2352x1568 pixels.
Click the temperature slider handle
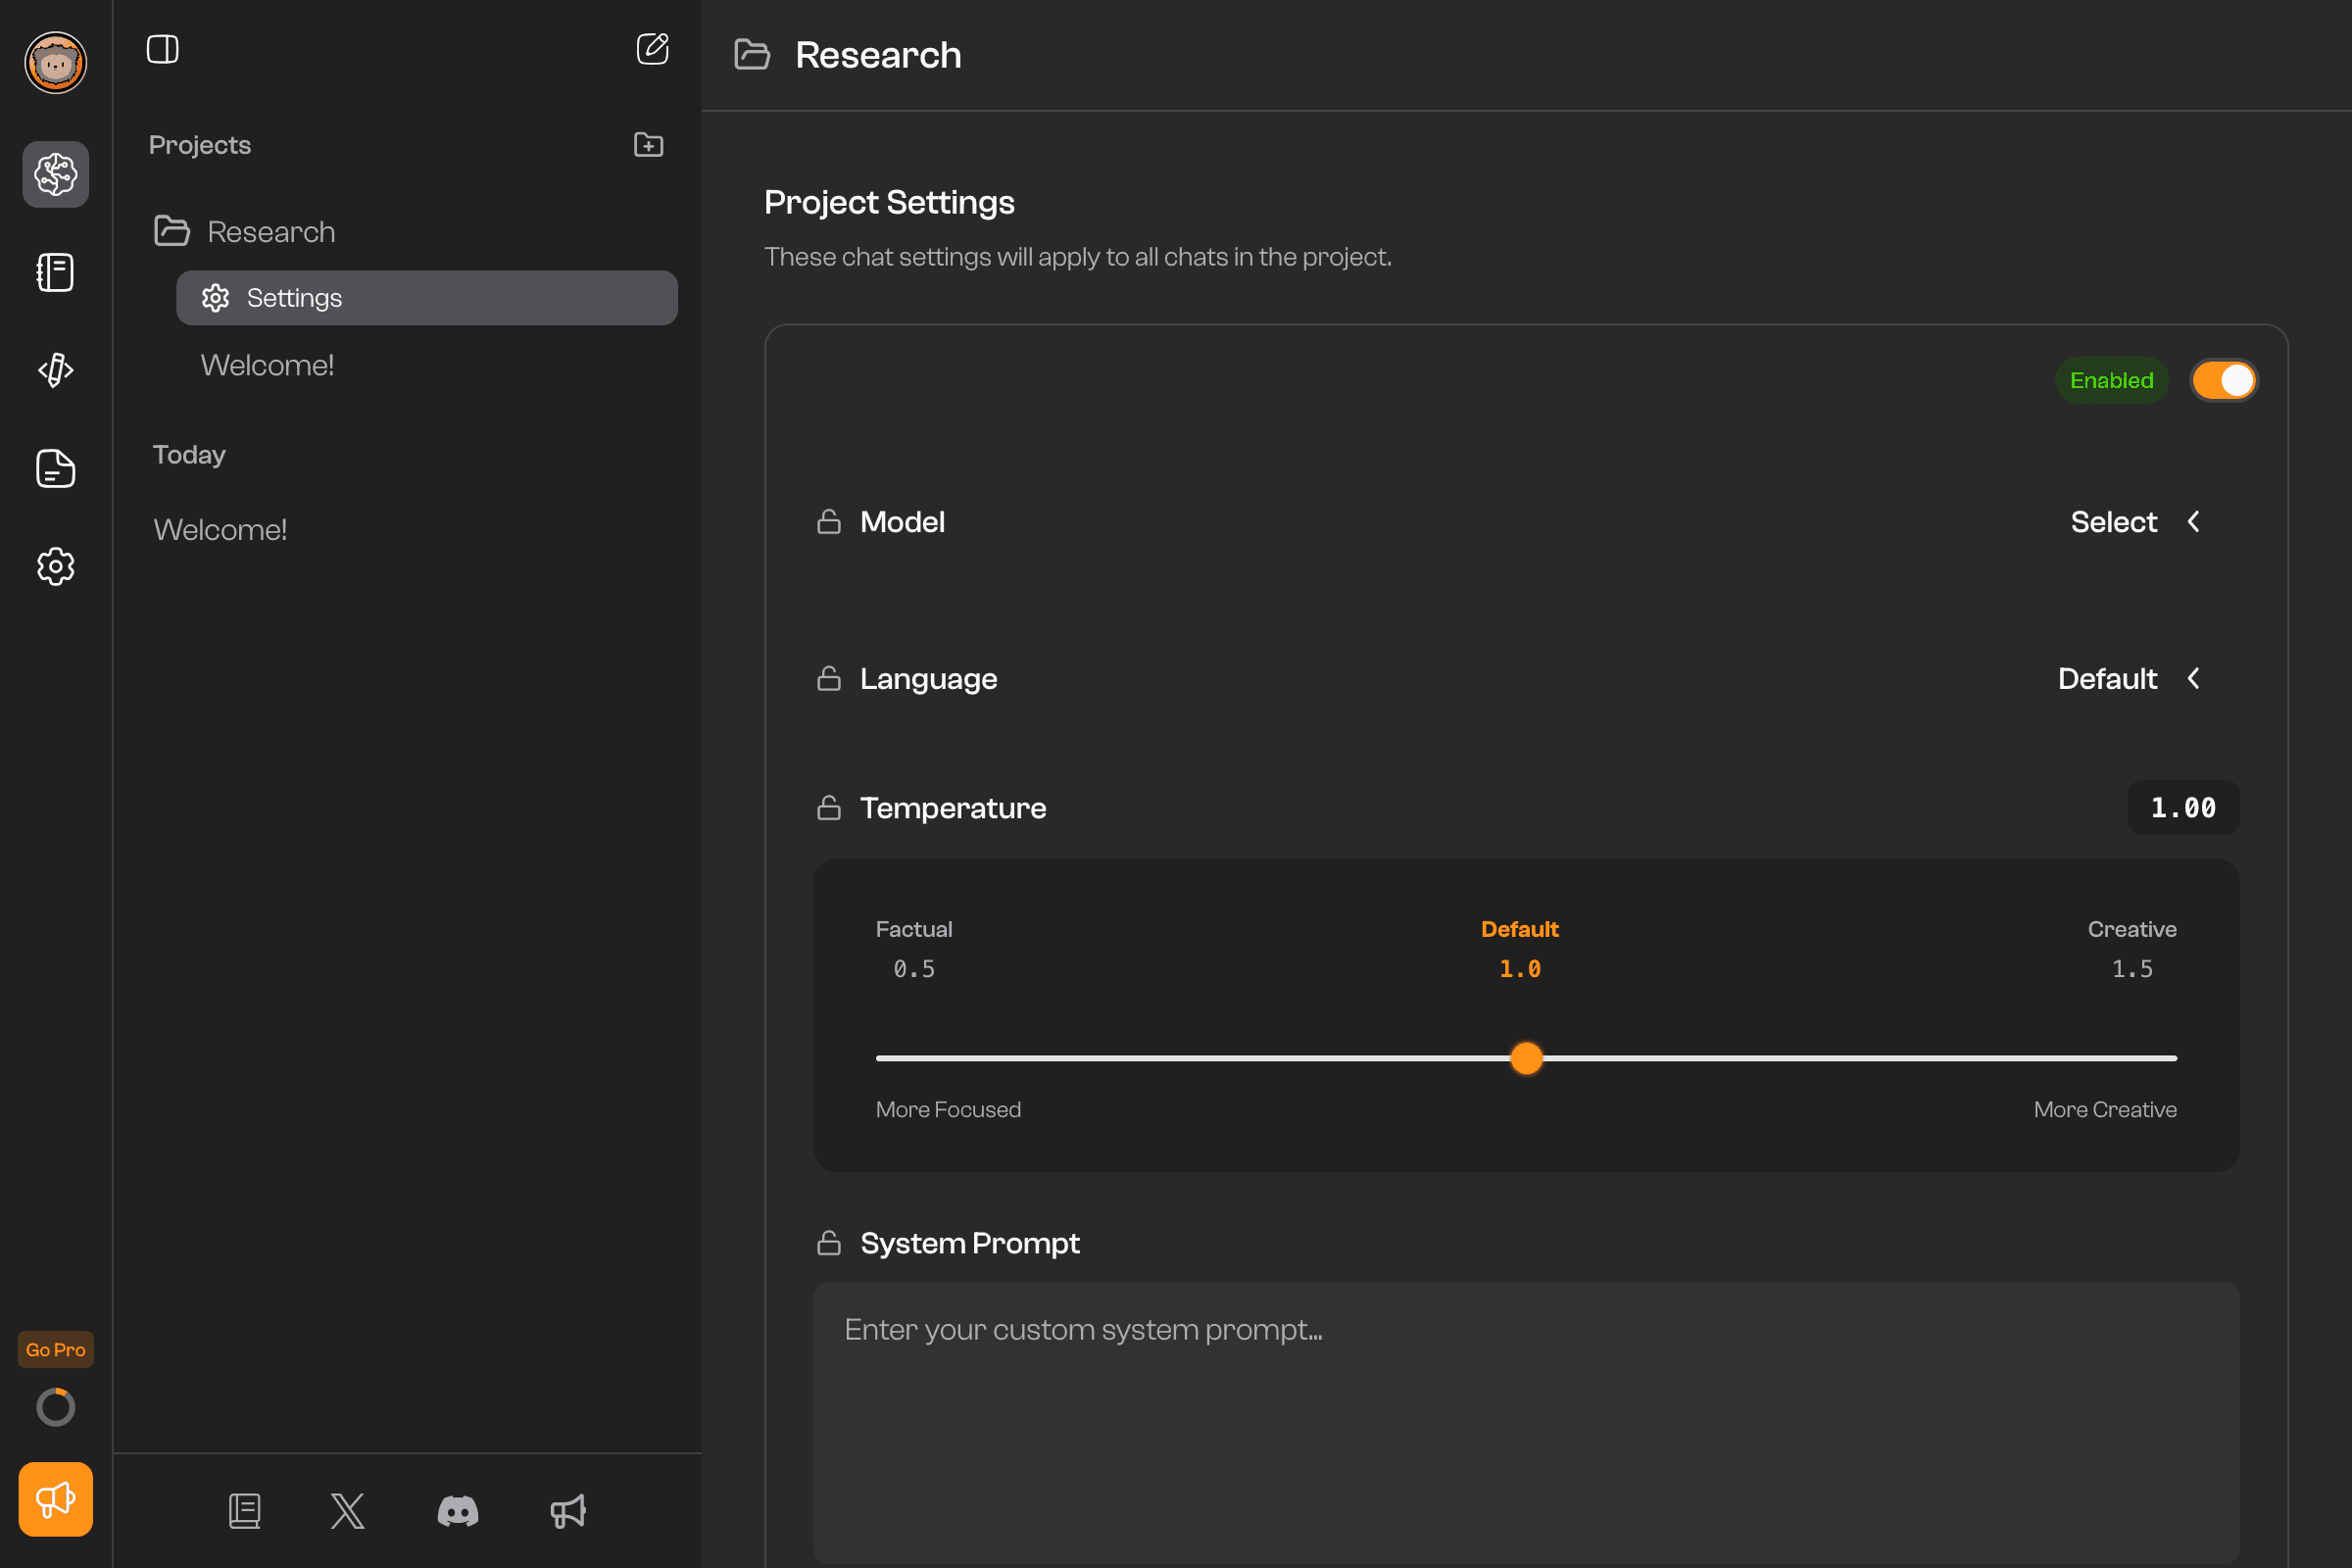click(1526, 1058)
